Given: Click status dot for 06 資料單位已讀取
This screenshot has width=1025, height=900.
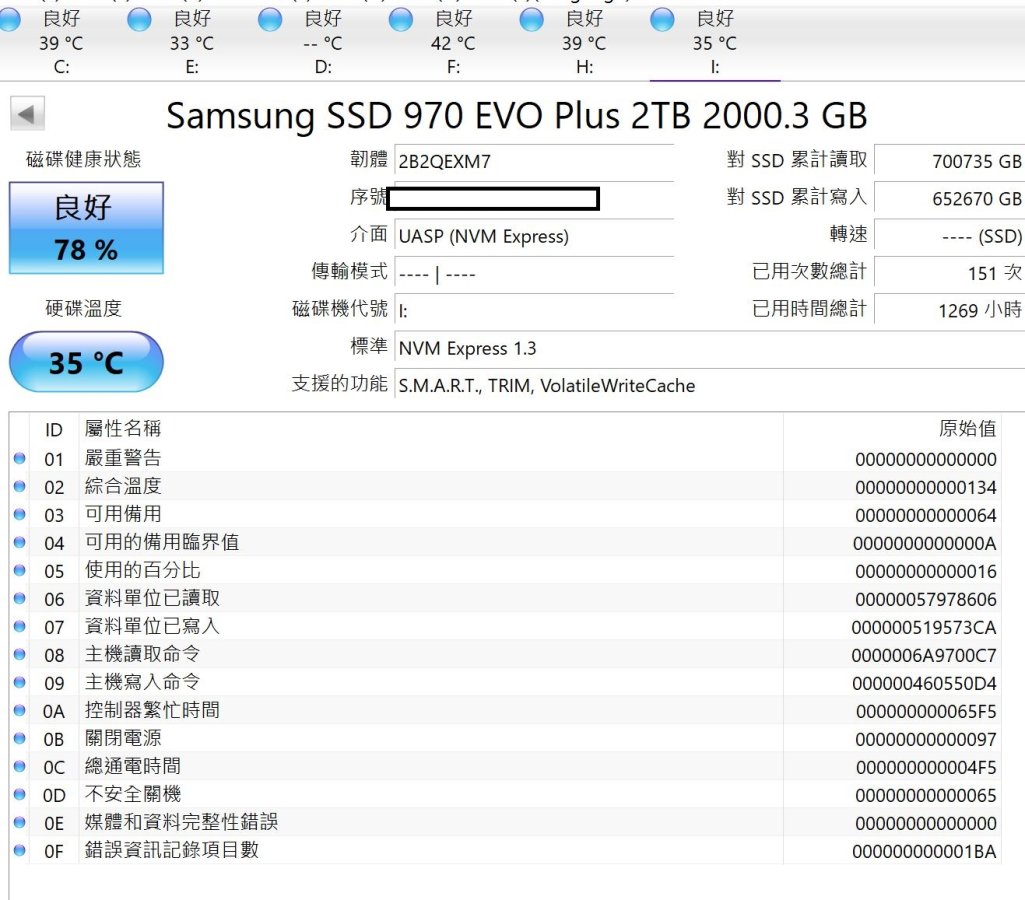Looking at the screenshot, I should point(20,598).
